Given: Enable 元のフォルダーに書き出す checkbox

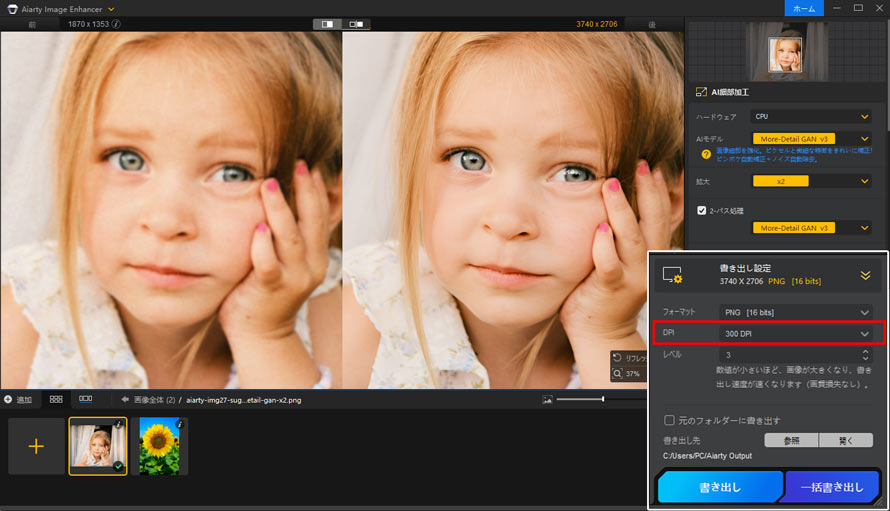Looking at the screenshot, I should click(x=669, y=420).
